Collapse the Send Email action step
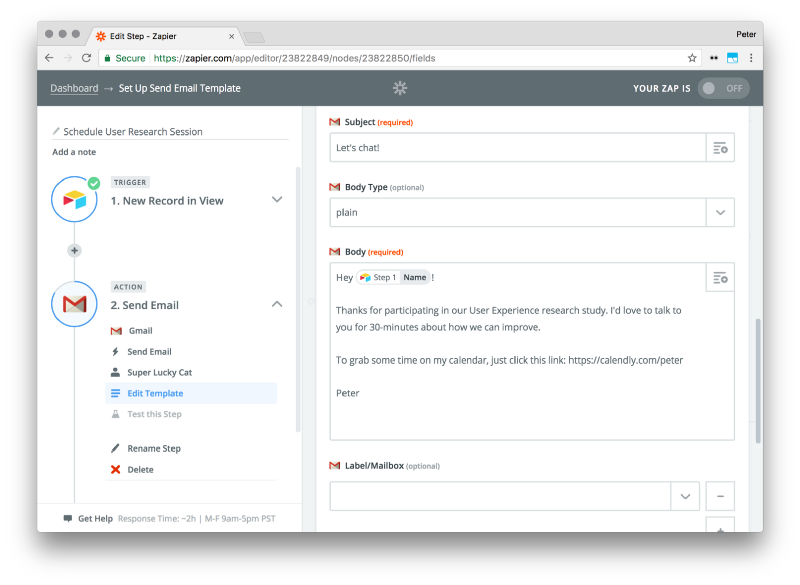This screenshot has height=585, width=800. tap(277, 304)
